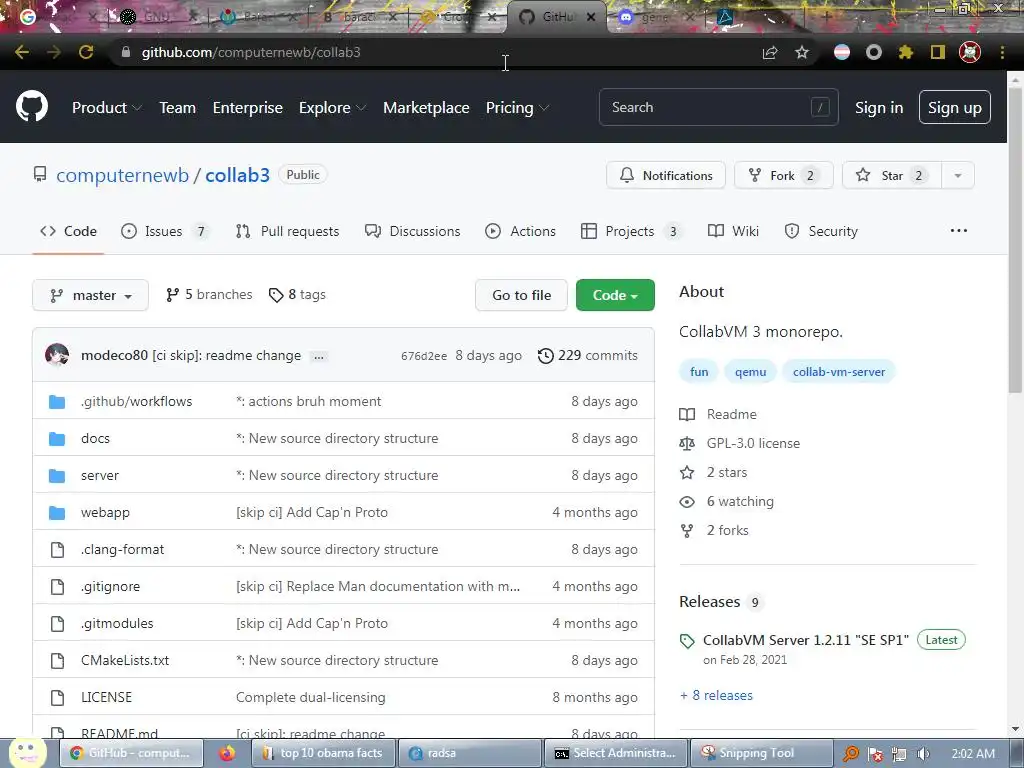This screenshot has height=768, width=1024.
Task: Click the scale icon beside GPL-3.0 license
Action: [687, 443]
